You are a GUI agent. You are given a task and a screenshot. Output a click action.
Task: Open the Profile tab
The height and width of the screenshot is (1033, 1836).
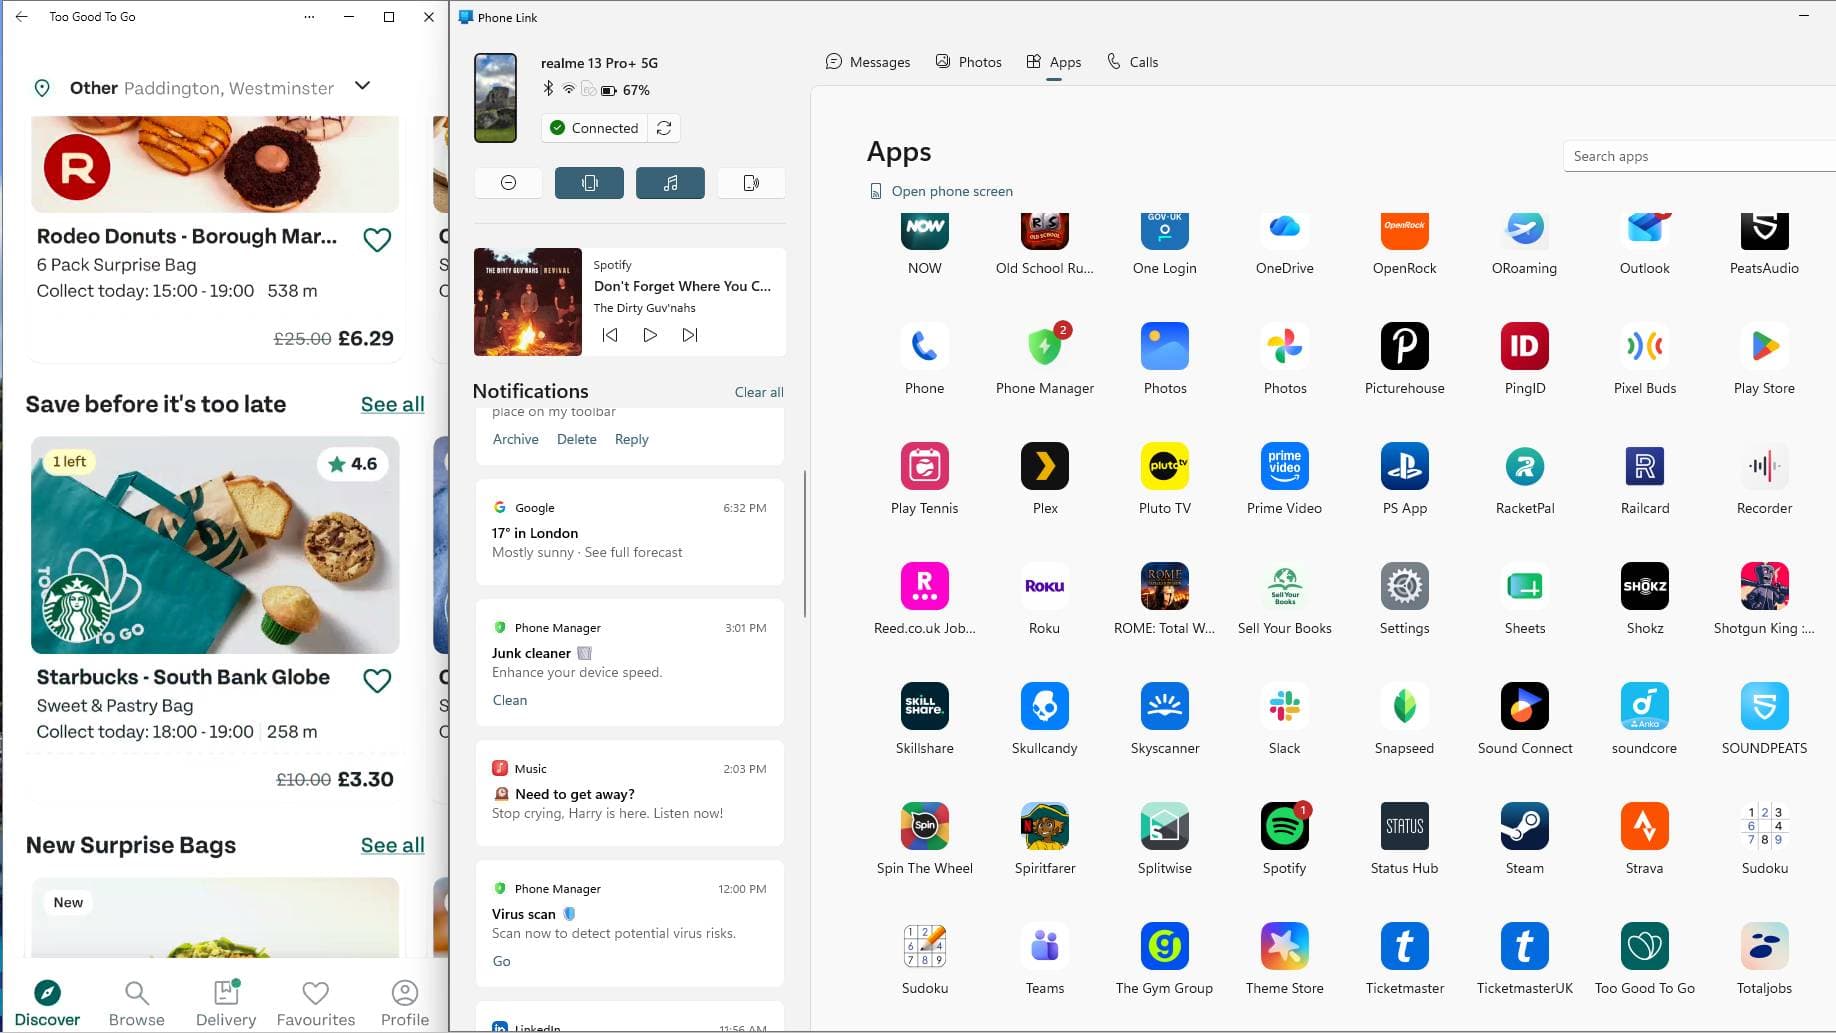[x=405, y=1004]
